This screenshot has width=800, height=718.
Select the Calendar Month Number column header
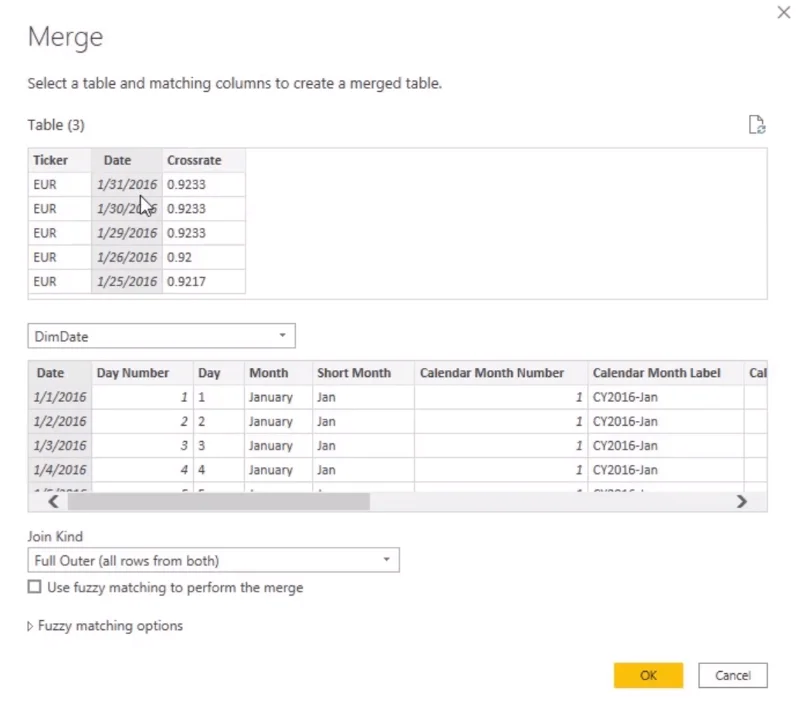[x=501, y=373]
